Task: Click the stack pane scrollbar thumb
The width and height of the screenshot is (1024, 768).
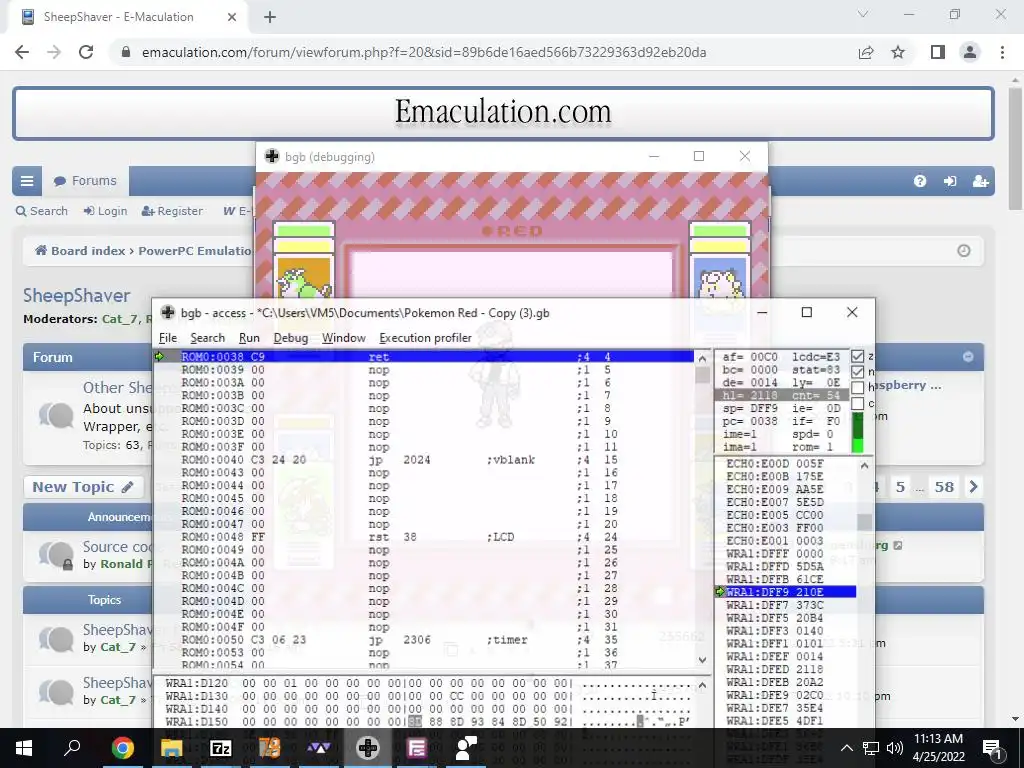Action: [864, 521]
